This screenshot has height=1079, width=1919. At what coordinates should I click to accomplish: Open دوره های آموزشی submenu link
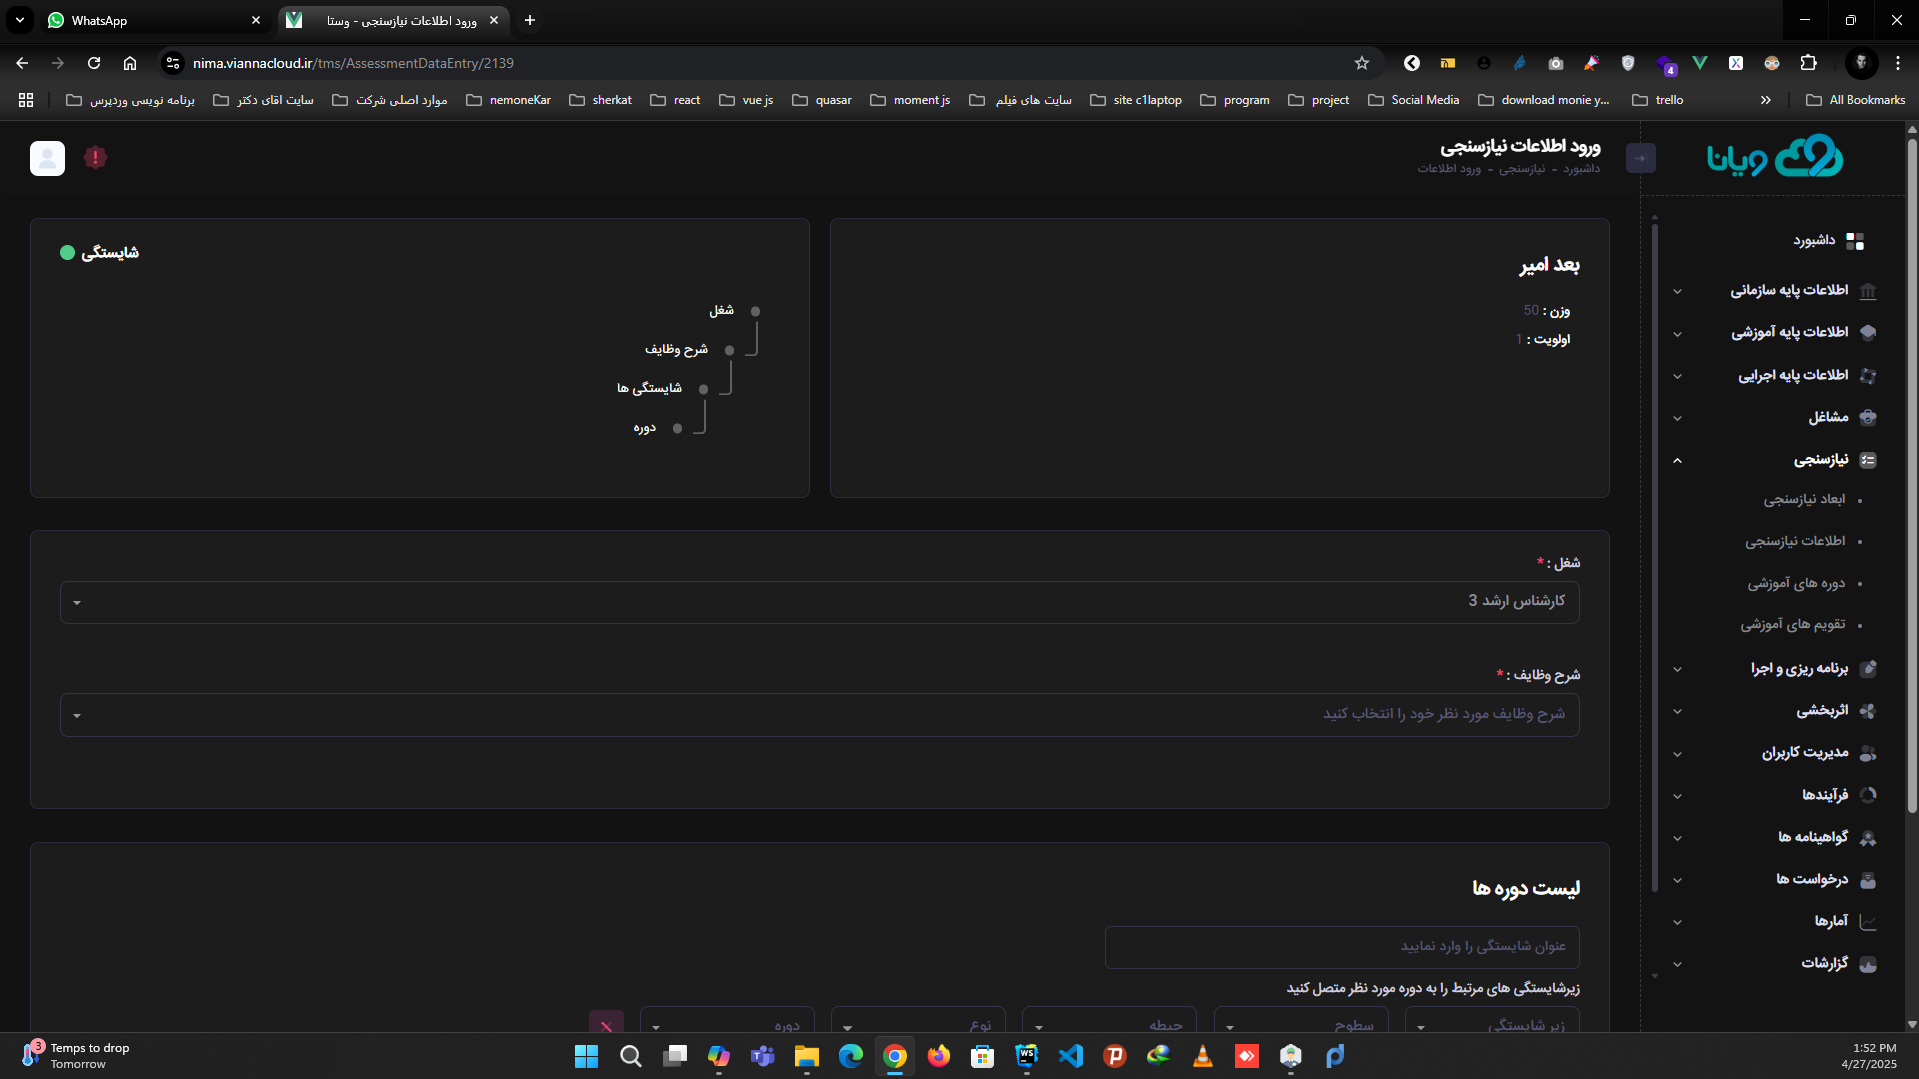pos(1796,583)
